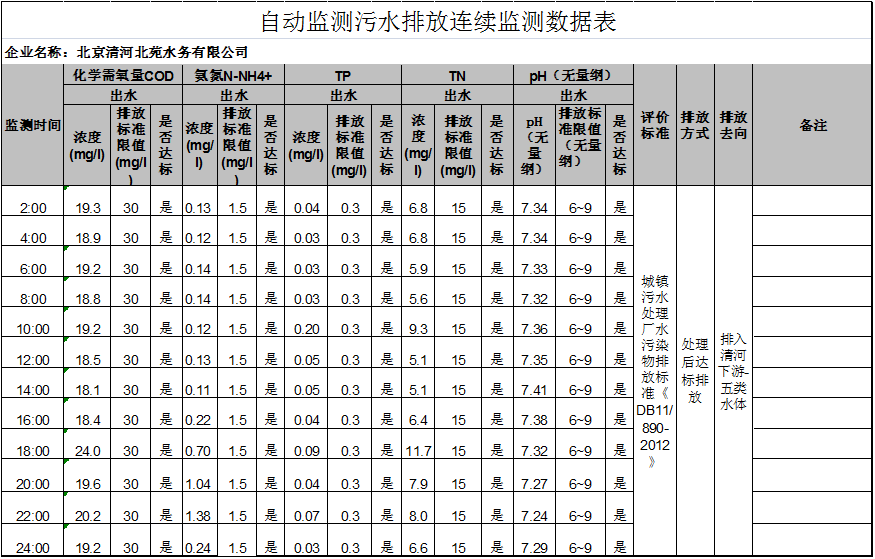Select ammonia value 1.38 in 22:00 row
The height and width of the screenshot is (559, 875).
[x=200, y=508]
